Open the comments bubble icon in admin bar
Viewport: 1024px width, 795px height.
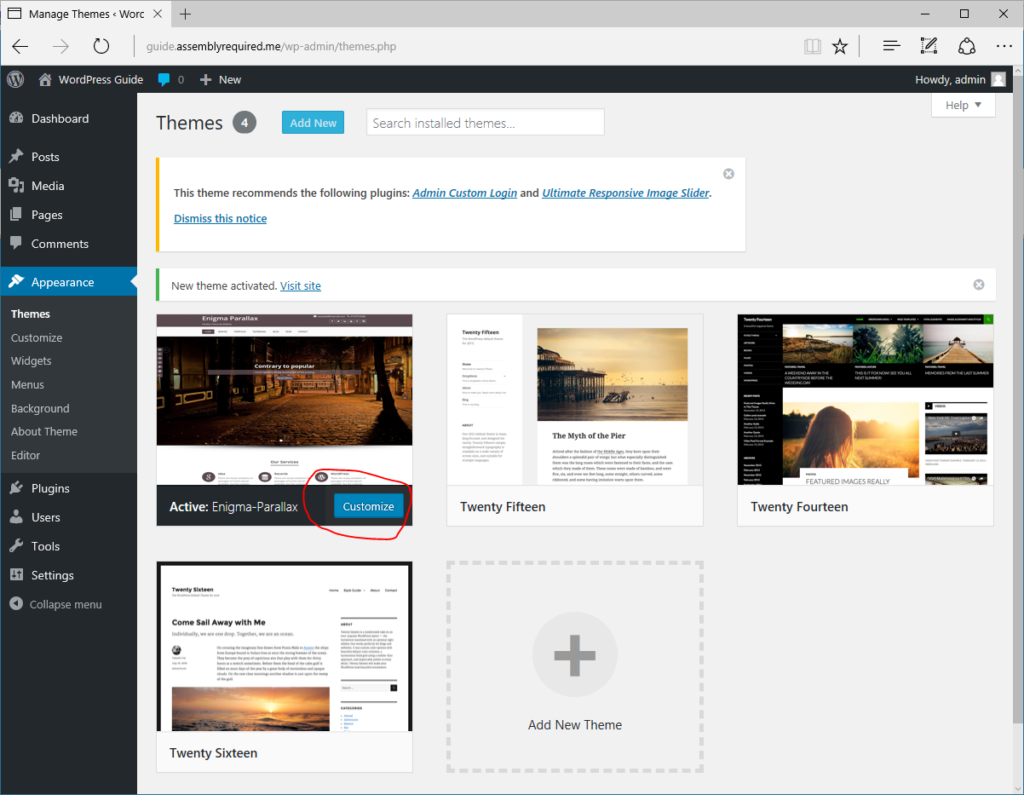pos(165,79)
